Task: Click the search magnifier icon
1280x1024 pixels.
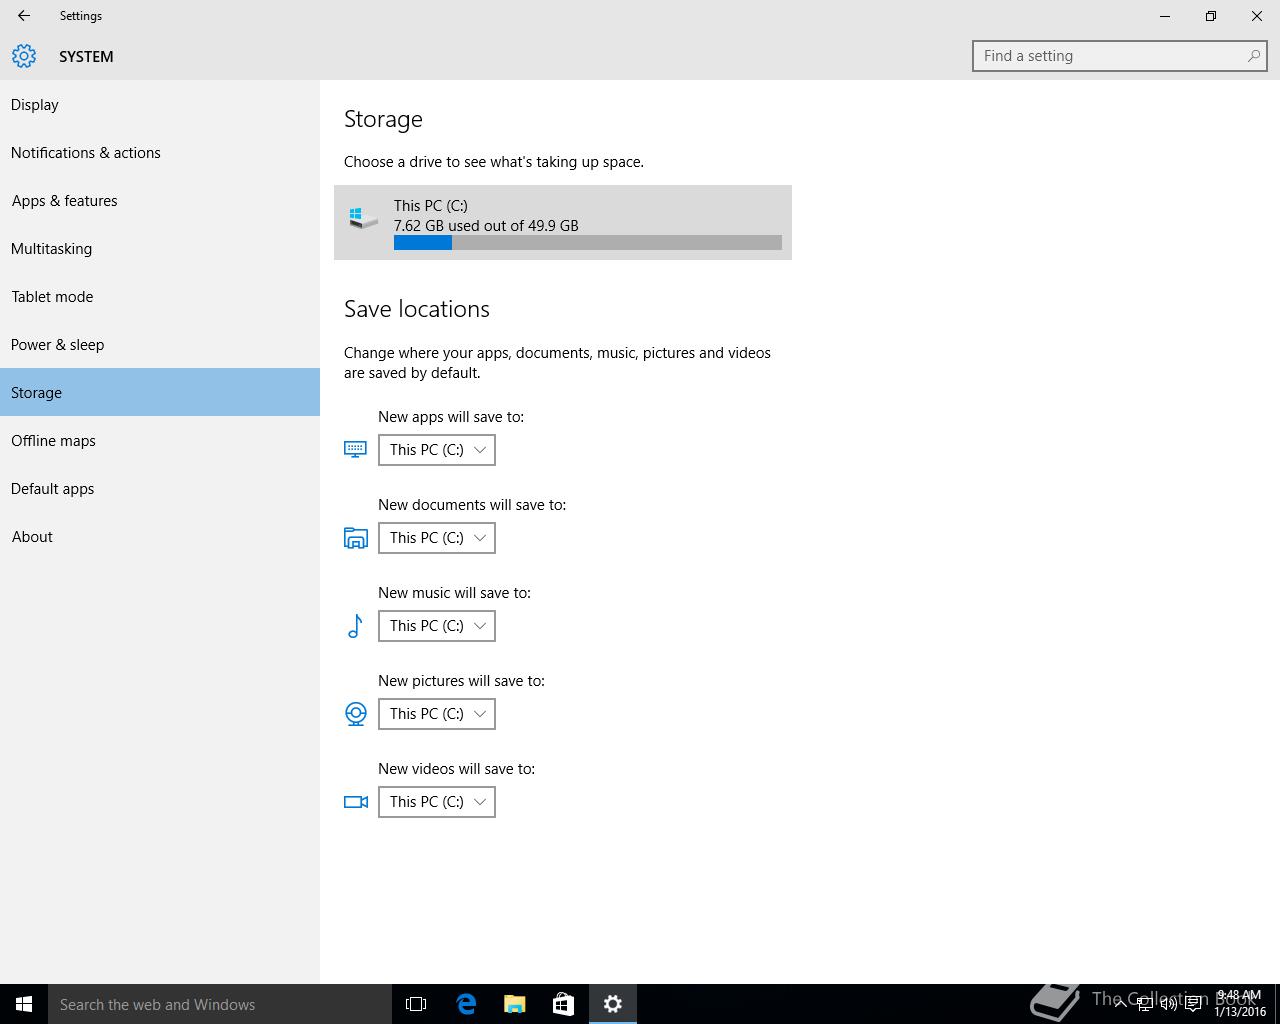Action: 1253,56
